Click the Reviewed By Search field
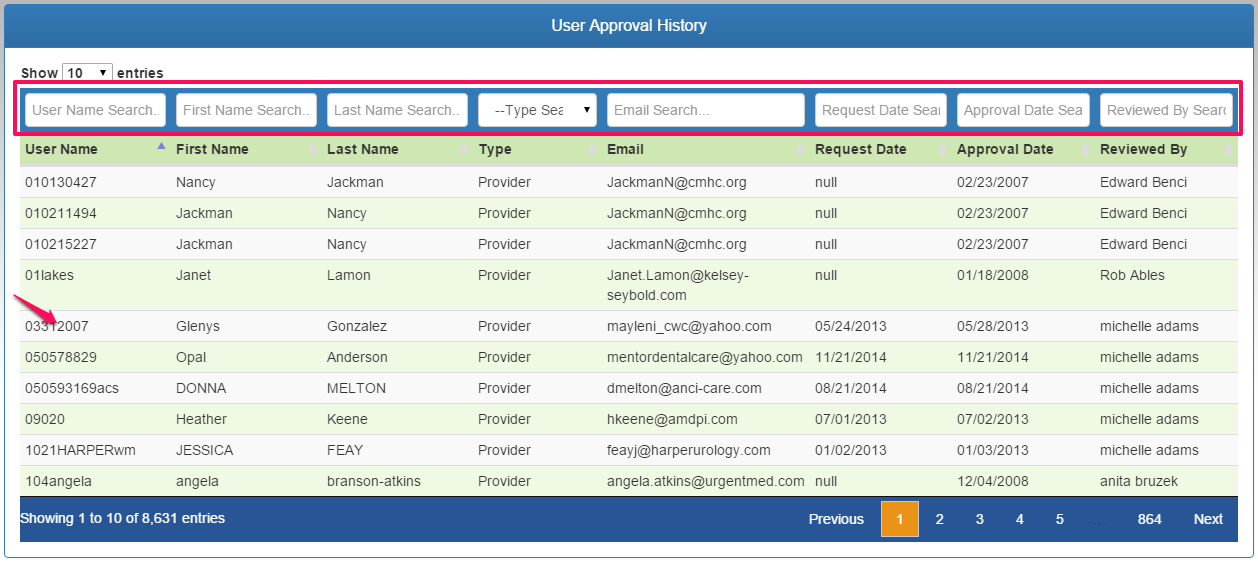Image resolution: width=1258 pixels, height=562 pixels. (1166, 110)
